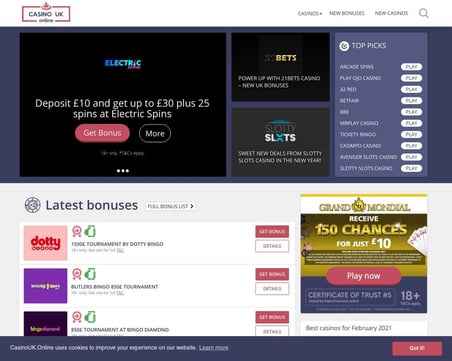Open the Slotty Slots promo card
Viewport: 452px width, 361px height.
click(280, 142)
